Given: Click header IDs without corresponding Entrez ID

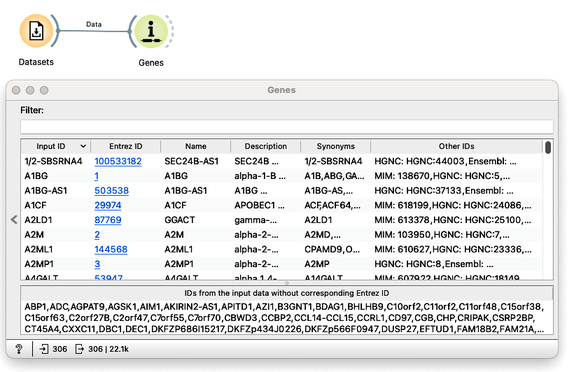Looking at the screenshot, I should tap(287, 293).
